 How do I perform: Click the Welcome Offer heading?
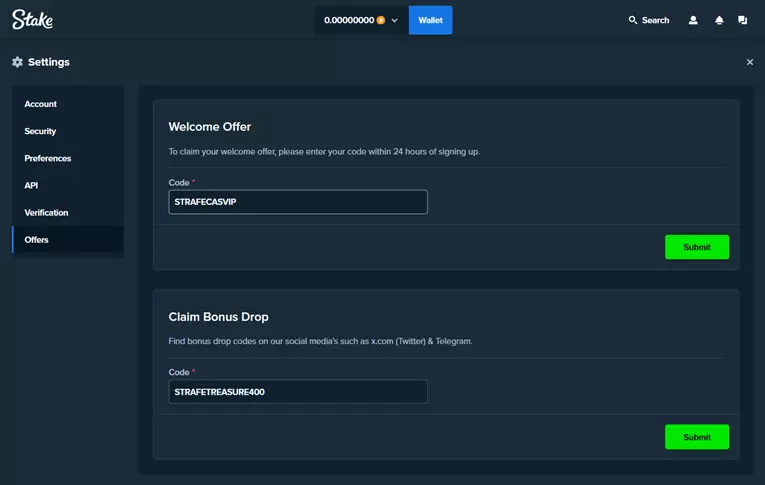coord(210,127)
